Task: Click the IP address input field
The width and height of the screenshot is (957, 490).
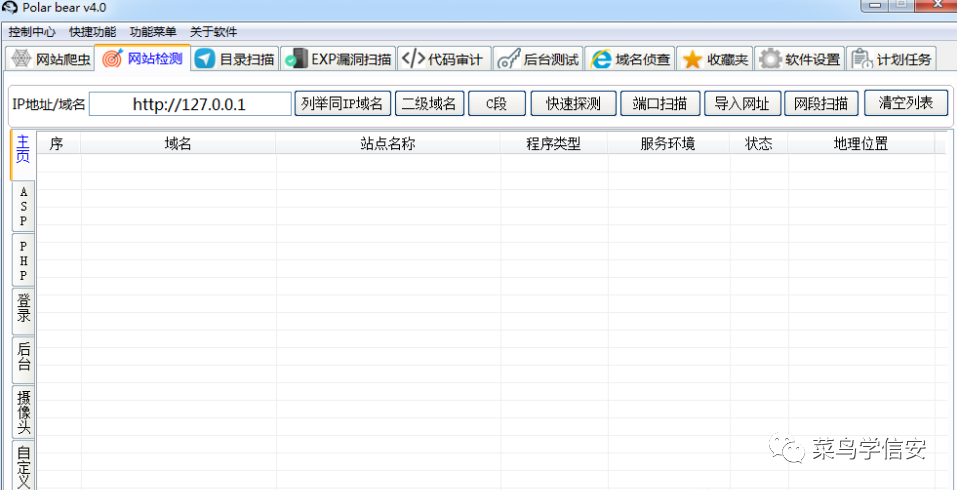Action: (189, 105)
